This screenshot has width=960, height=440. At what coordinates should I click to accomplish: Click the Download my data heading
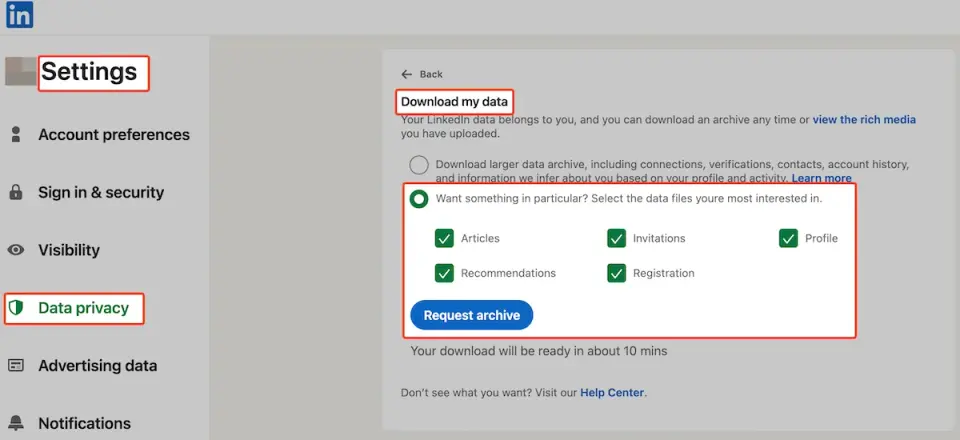[454, 102]
